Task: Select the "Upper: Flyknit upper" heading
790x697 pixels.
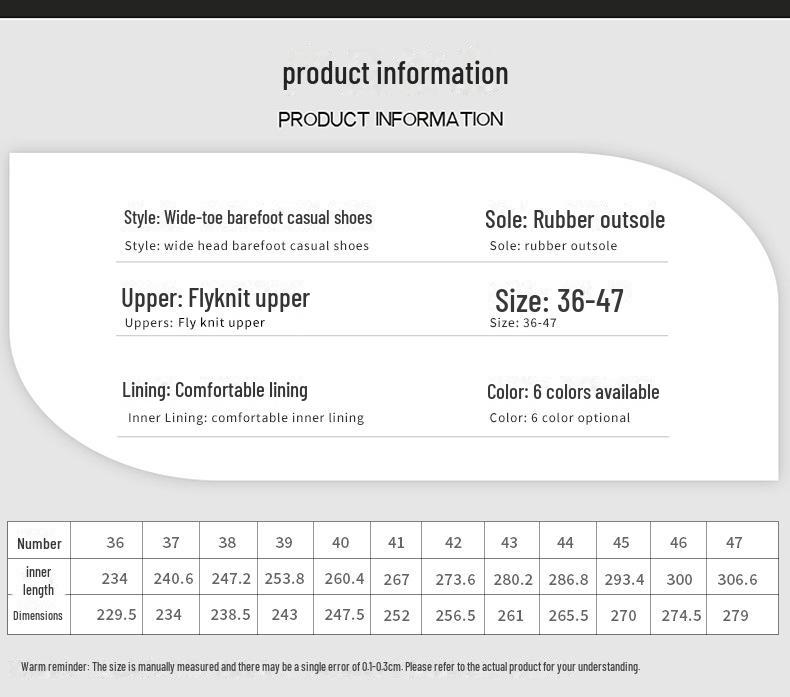Action: (x=216, y=298)
